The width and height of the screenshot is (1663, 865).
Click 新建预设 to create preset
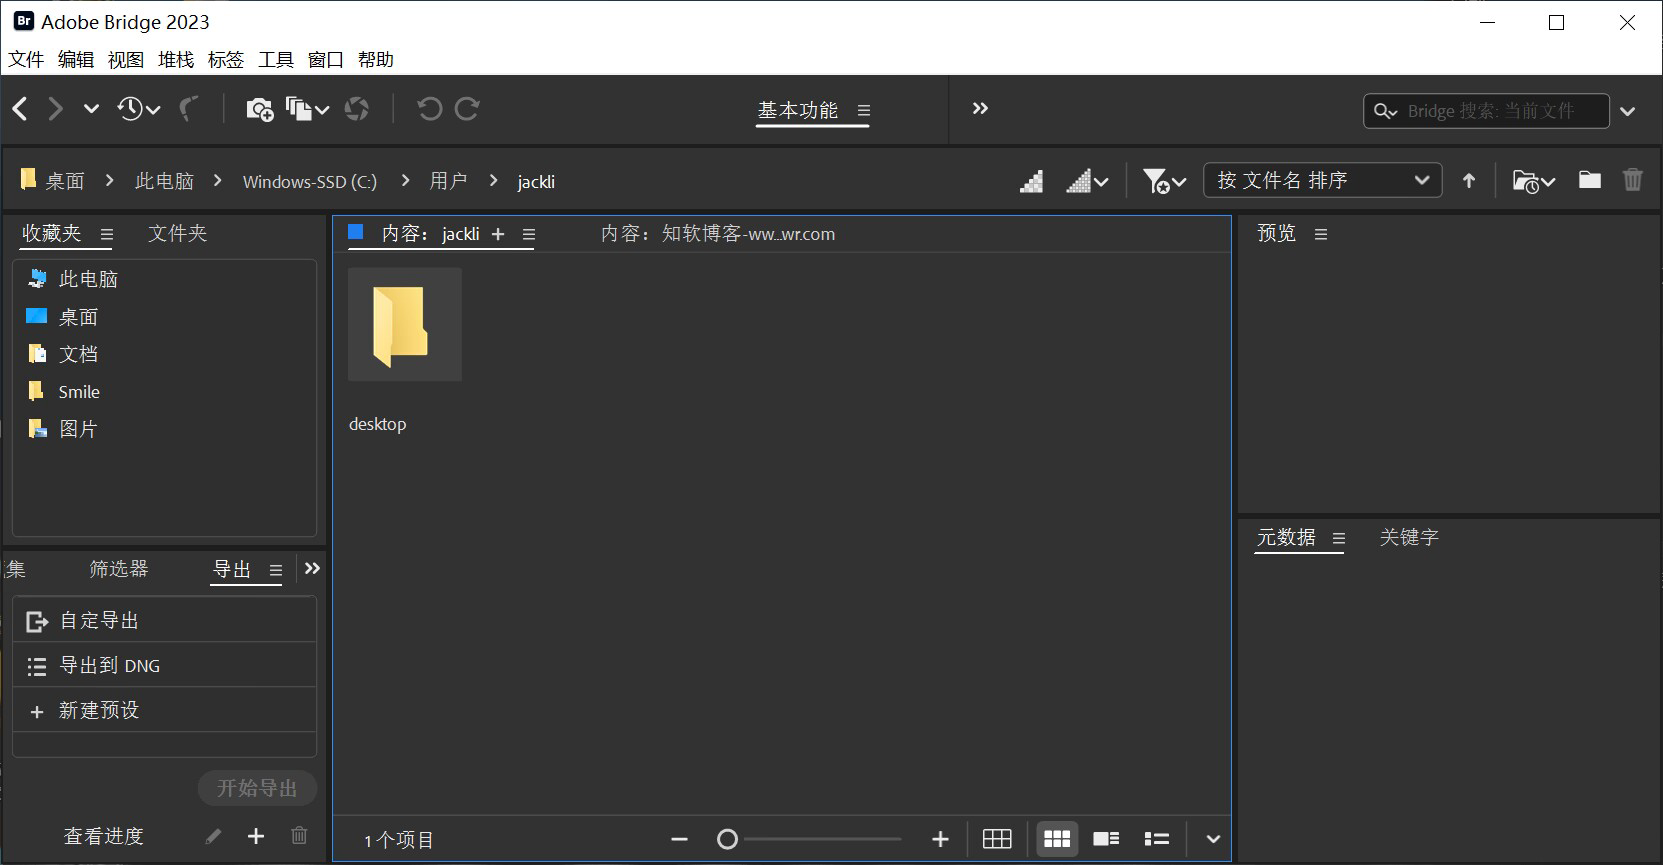[x=164, y=710]
